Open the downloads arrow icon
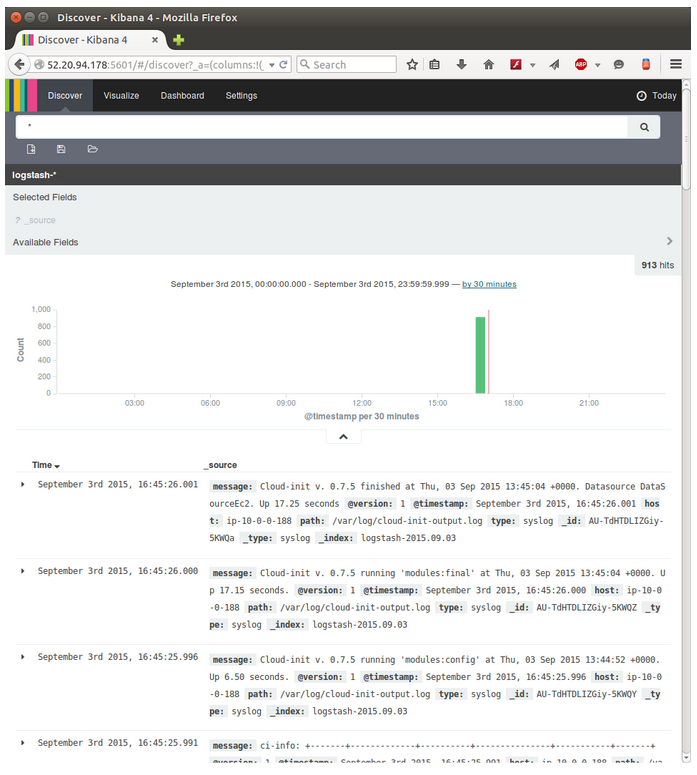 click(461, 64)
